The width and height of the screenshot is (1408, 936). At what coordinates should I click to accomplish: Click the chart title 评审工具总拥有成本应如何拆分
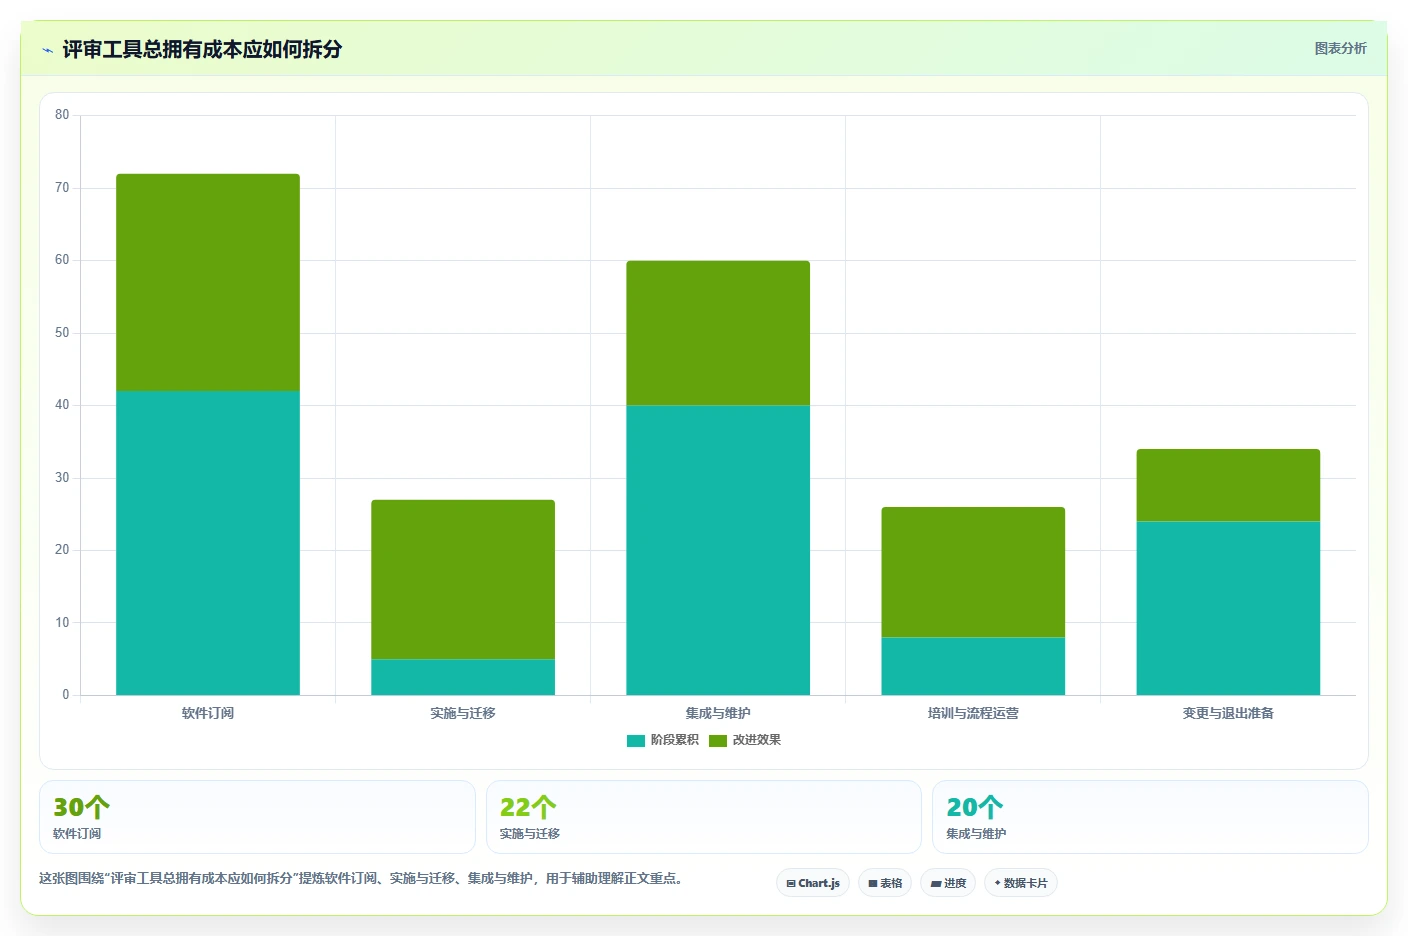coord(202,49)
